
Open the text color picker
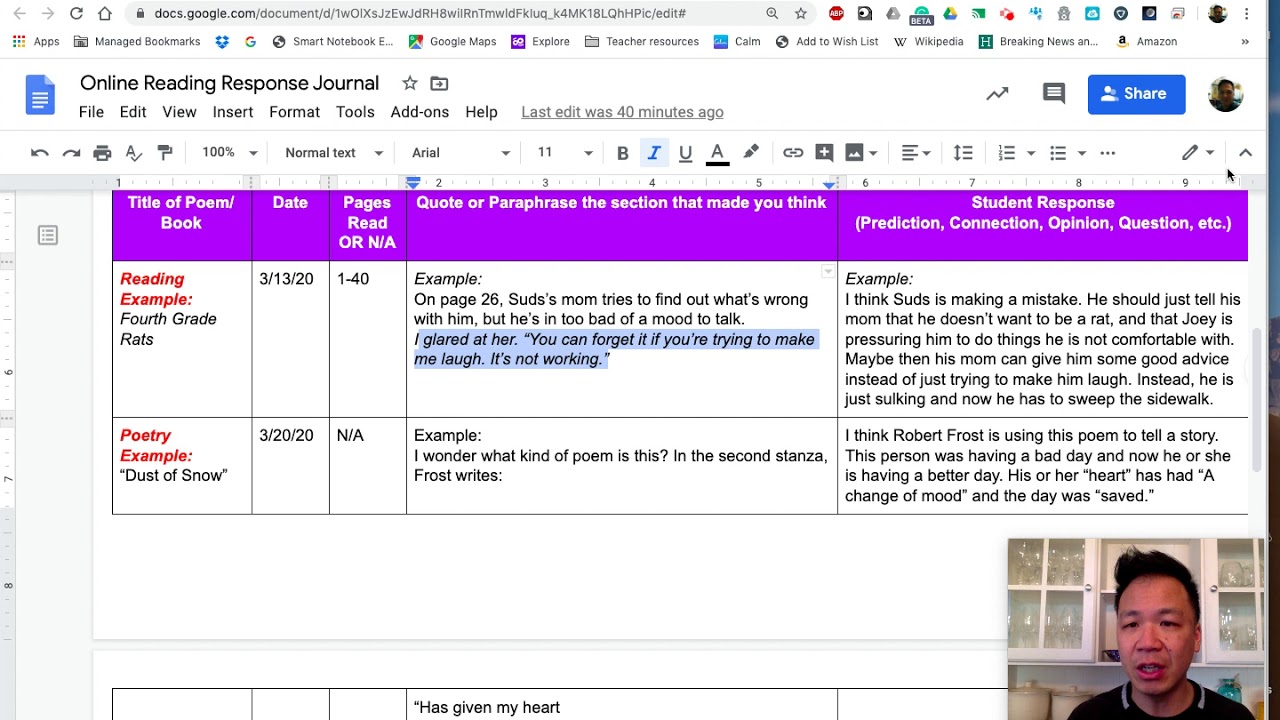point(717,153)
